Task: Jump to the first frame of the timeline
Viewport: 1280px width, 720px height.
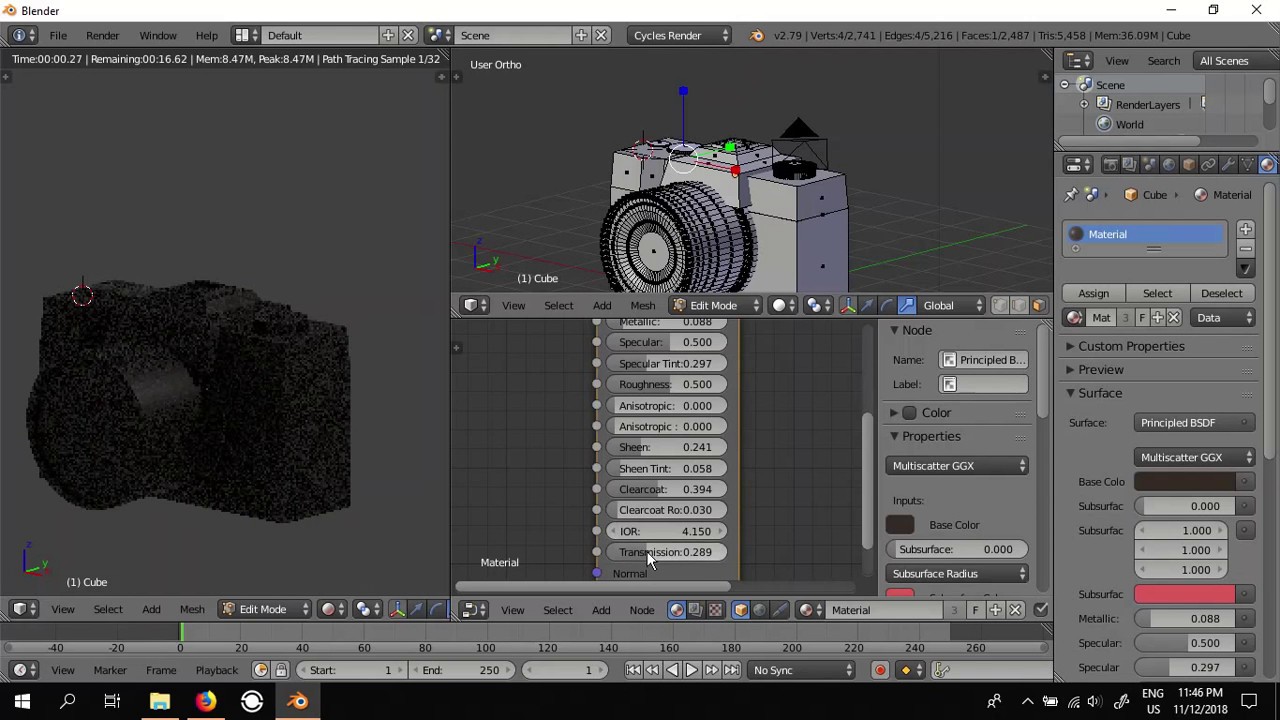Action: (x=633, y=670)
